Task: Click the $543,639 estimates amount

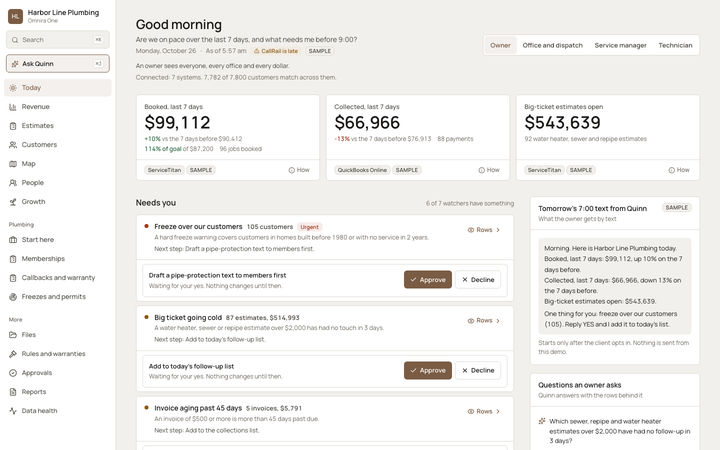Action: click(562, 123)
